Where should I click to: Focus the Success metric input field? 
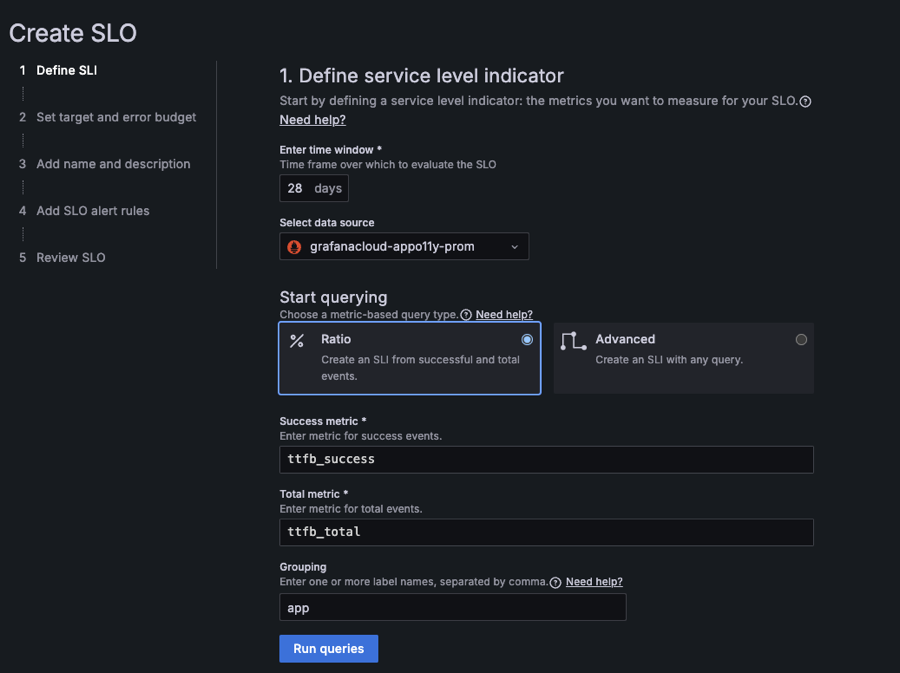pos(545,459)
